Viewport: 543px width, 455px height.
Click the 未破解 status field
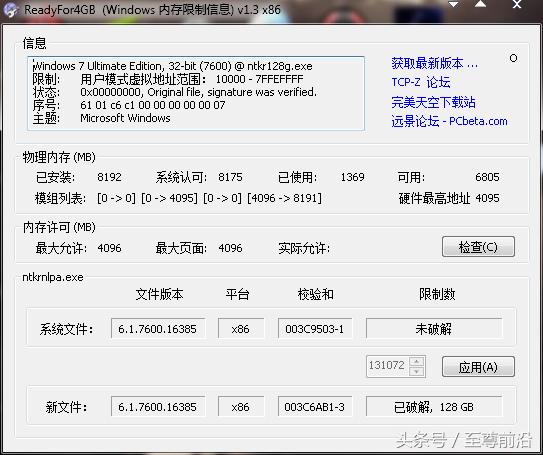(x=434, y=329)
